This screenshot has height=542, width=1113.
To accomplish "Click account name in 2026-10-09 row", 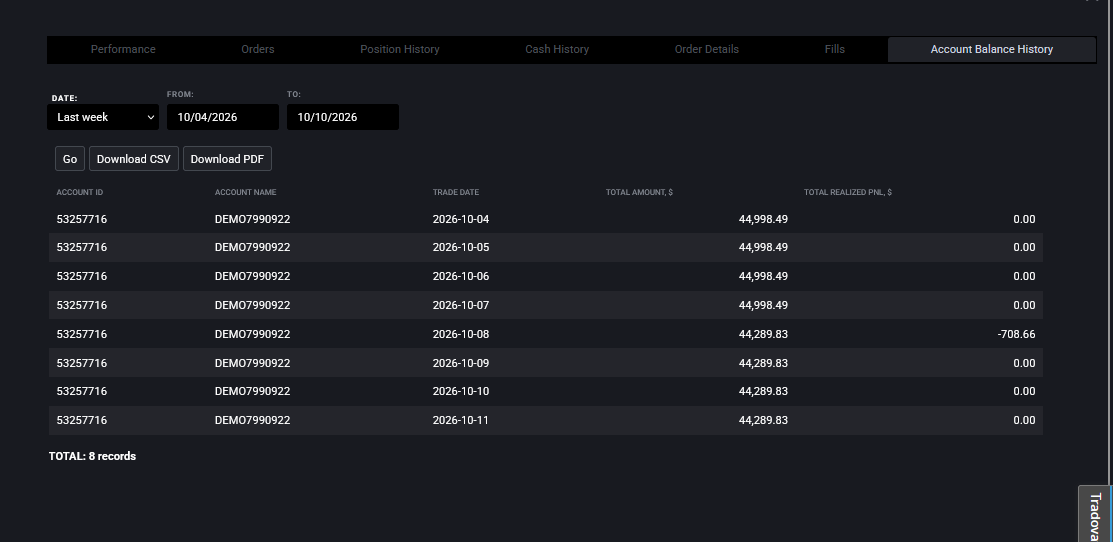I will click(x=253, y=363).
